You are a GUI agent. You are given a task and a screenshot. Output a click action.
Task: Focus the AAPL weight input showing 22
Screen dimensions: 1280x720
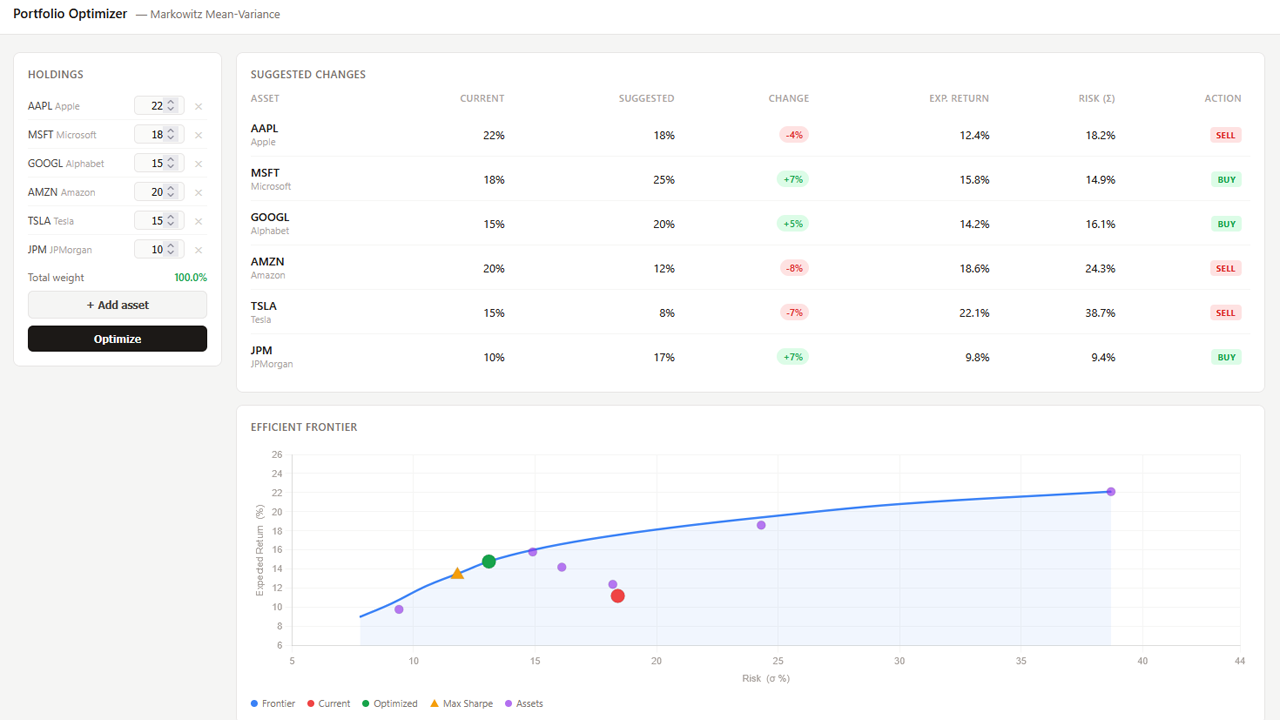click(158, 106)
